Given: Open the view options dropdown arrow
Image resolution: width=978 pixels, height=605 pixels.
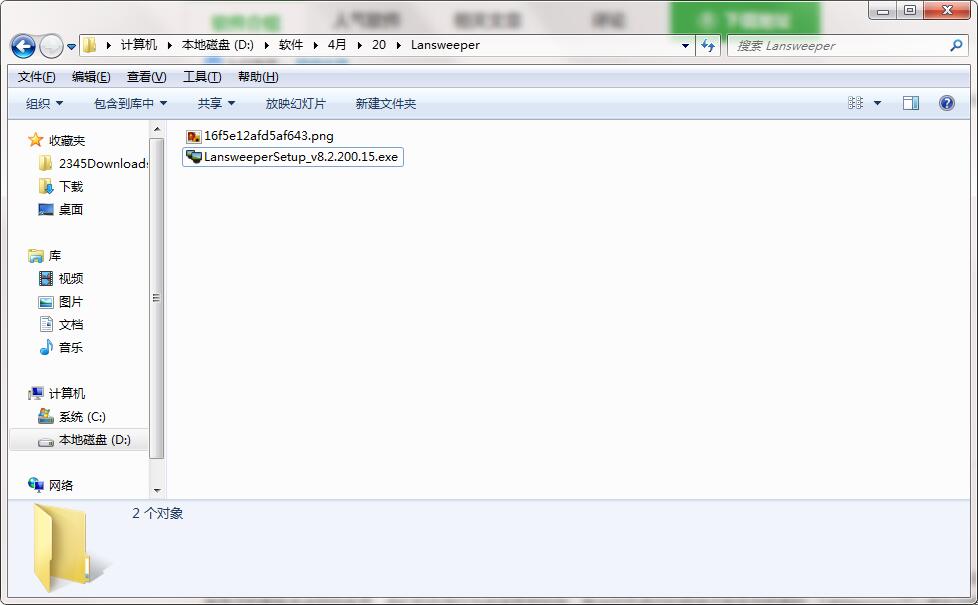Looking at the screenshot, I should 877,103.
